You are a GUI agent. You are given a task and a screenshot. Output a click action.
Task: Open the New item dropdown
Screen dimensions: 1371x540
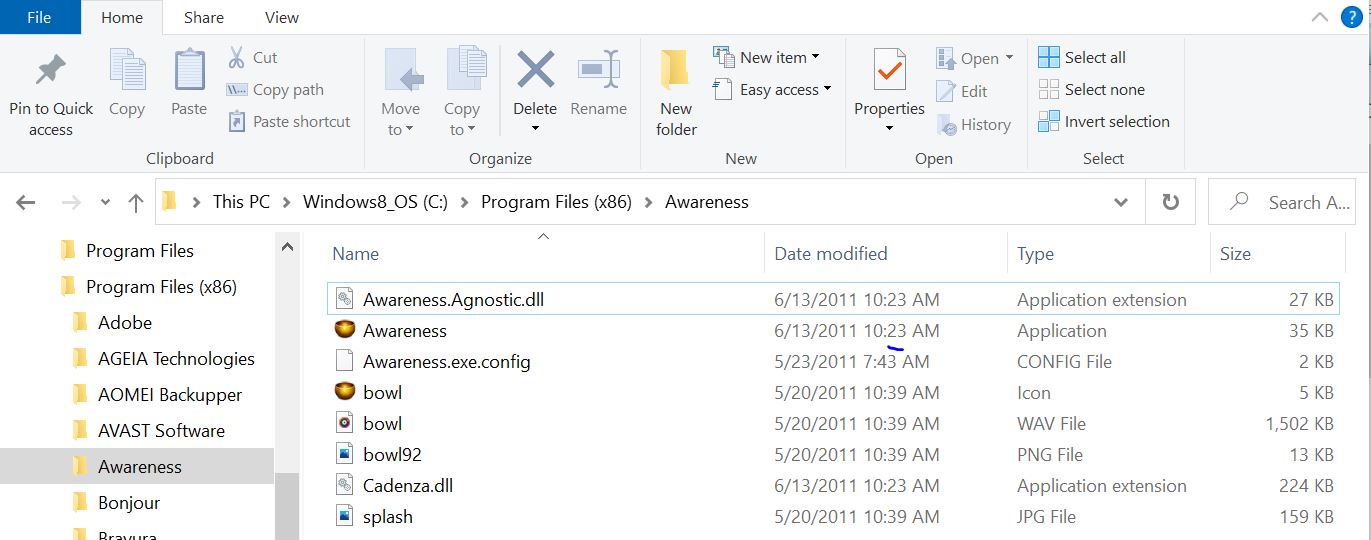[x=767, y=57]
